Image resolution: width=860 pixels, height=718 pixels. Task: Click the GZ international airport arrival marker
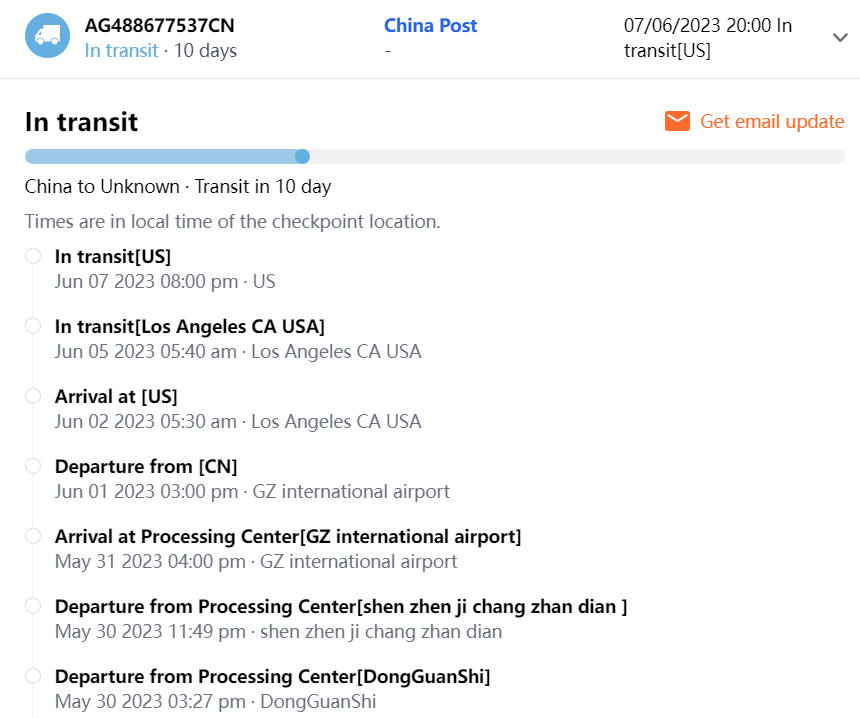(x=33, y=536)
